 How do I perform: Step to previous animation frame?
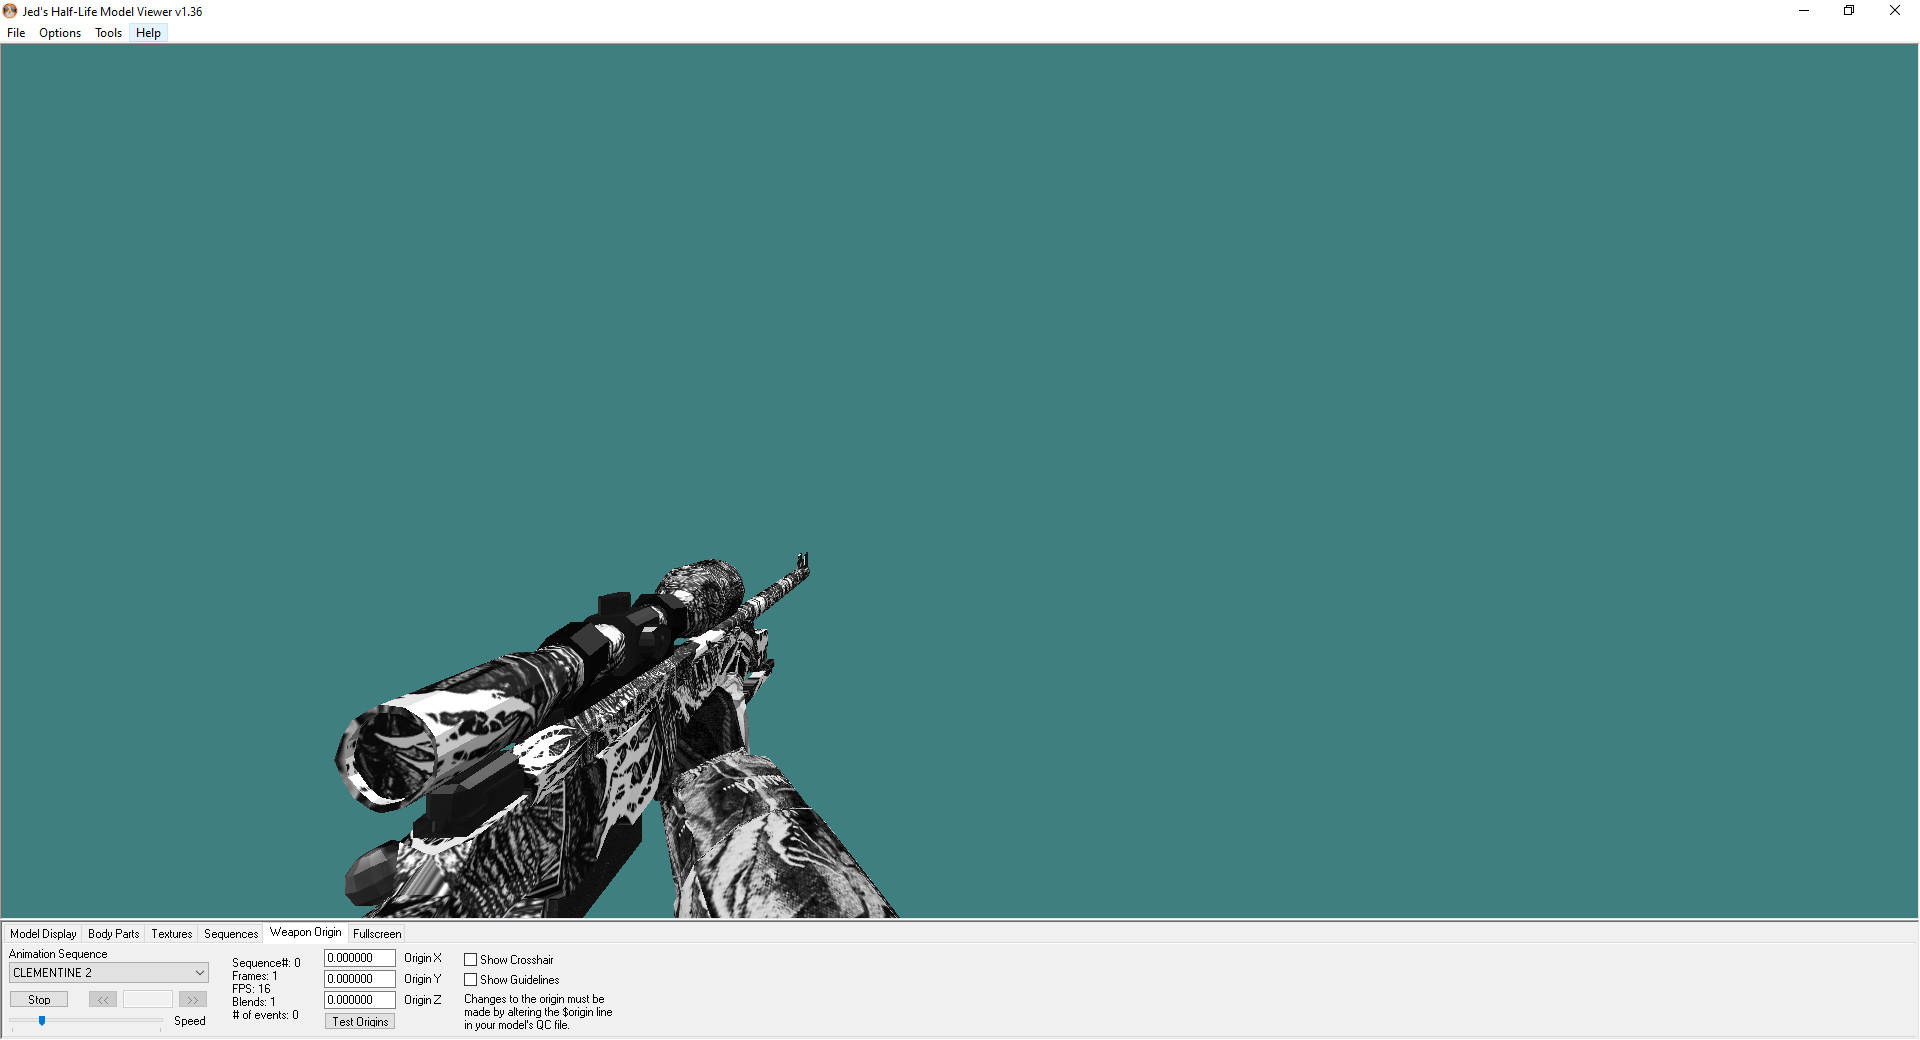[103, 999]
